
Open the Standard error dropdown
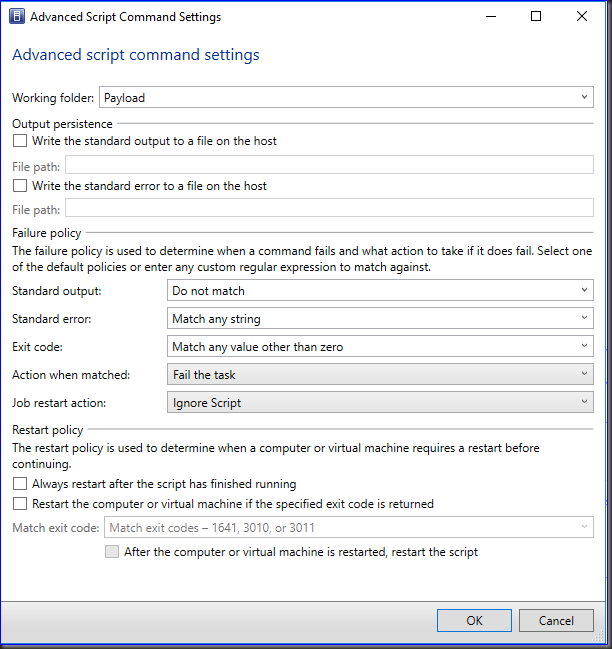pos(380,319)
